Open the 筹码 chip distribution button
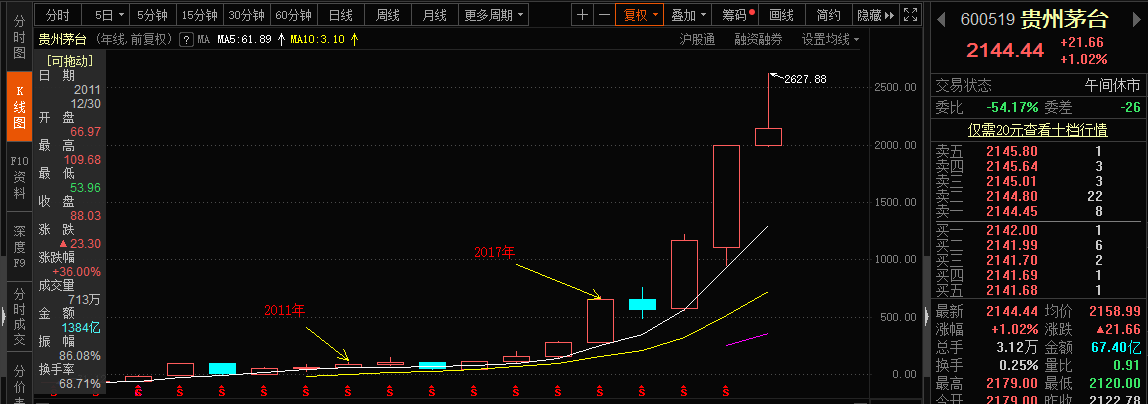Viewport: 1148px width, 404px height. point(734,15)
